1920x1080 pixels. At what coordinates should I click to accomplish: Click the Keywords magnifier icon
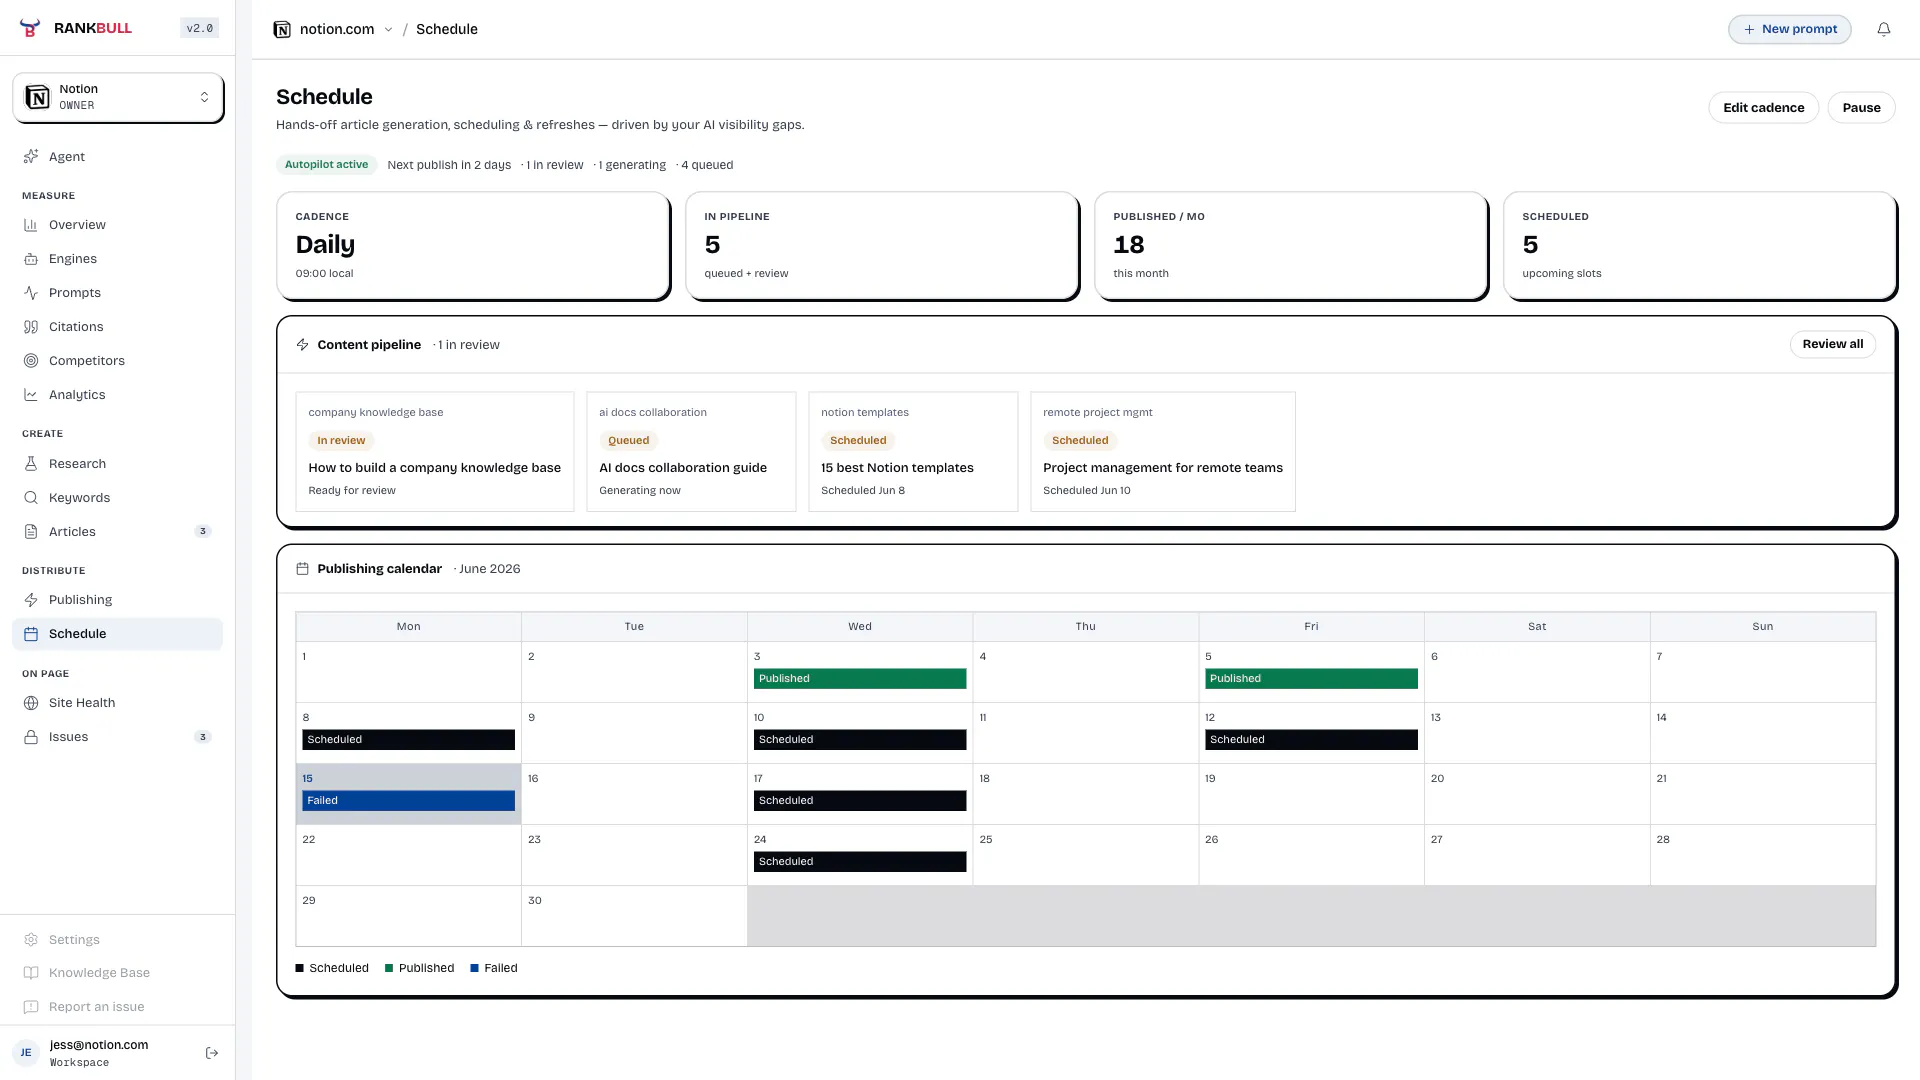[x=31, y=498]
